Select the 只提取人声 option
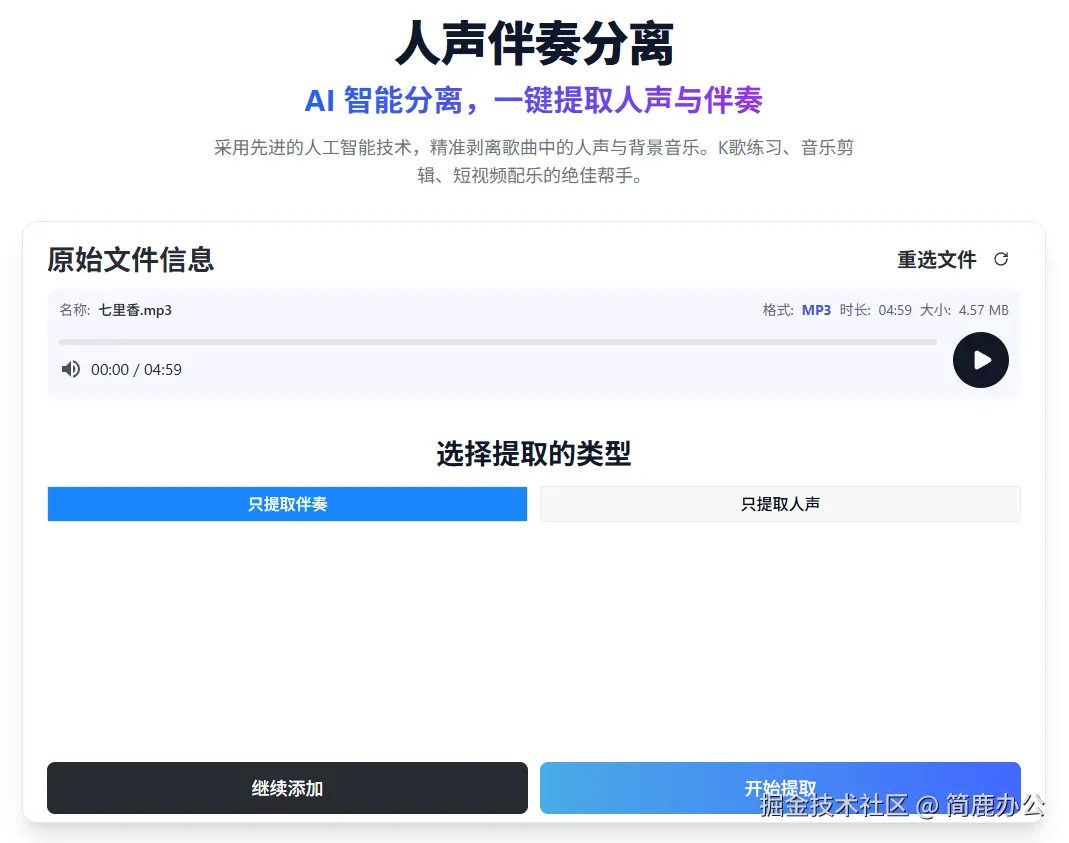The height and width of the screenshot is (843, 1069). 780,504
